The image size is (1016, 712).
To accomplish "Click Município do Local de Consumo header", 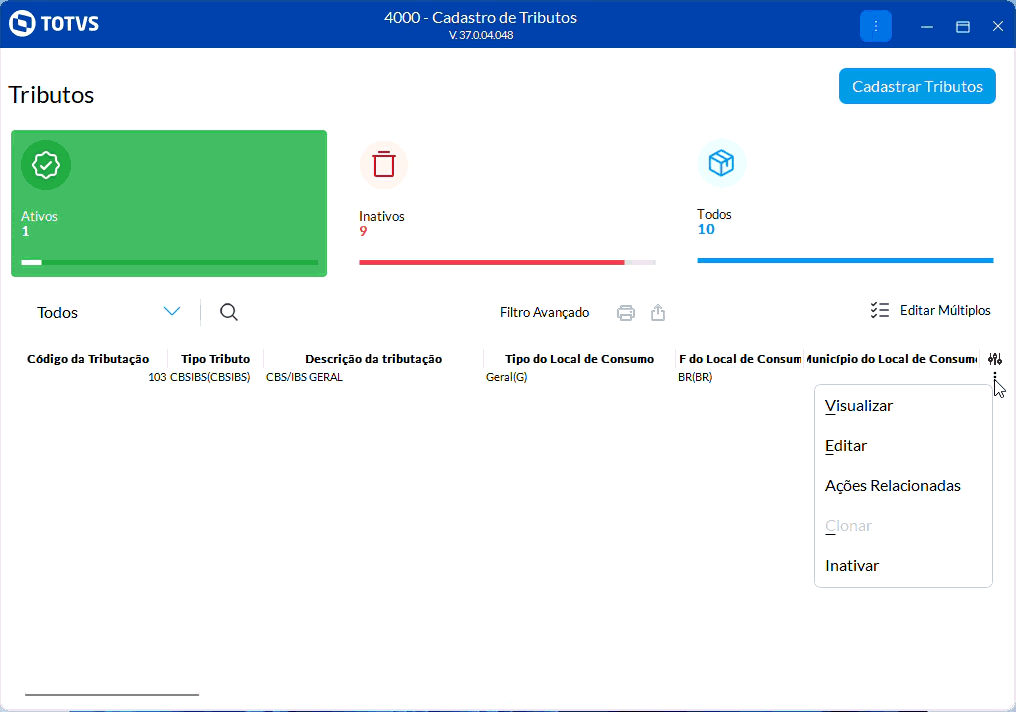I will pyautogui.click(x=892, y=359).
